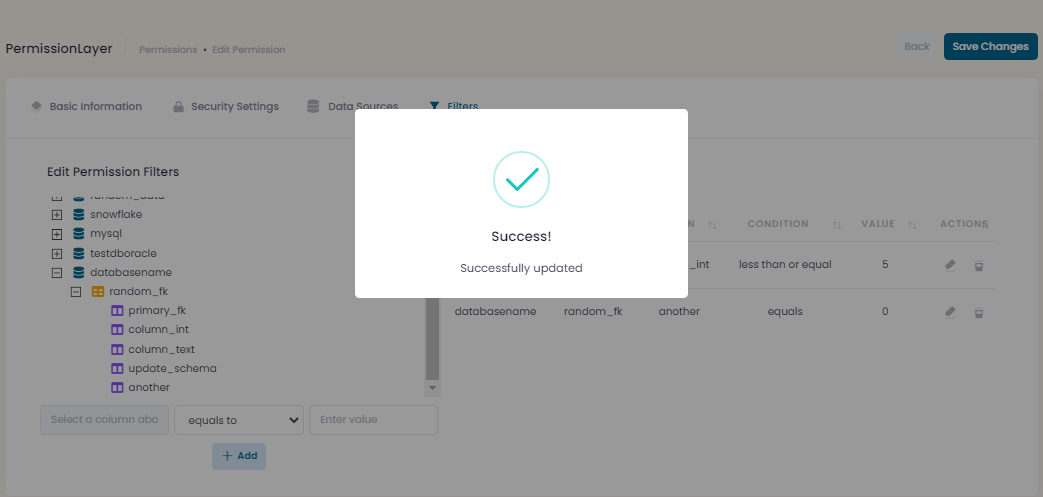Collapse the databasename node

click(x=56, y=272)
